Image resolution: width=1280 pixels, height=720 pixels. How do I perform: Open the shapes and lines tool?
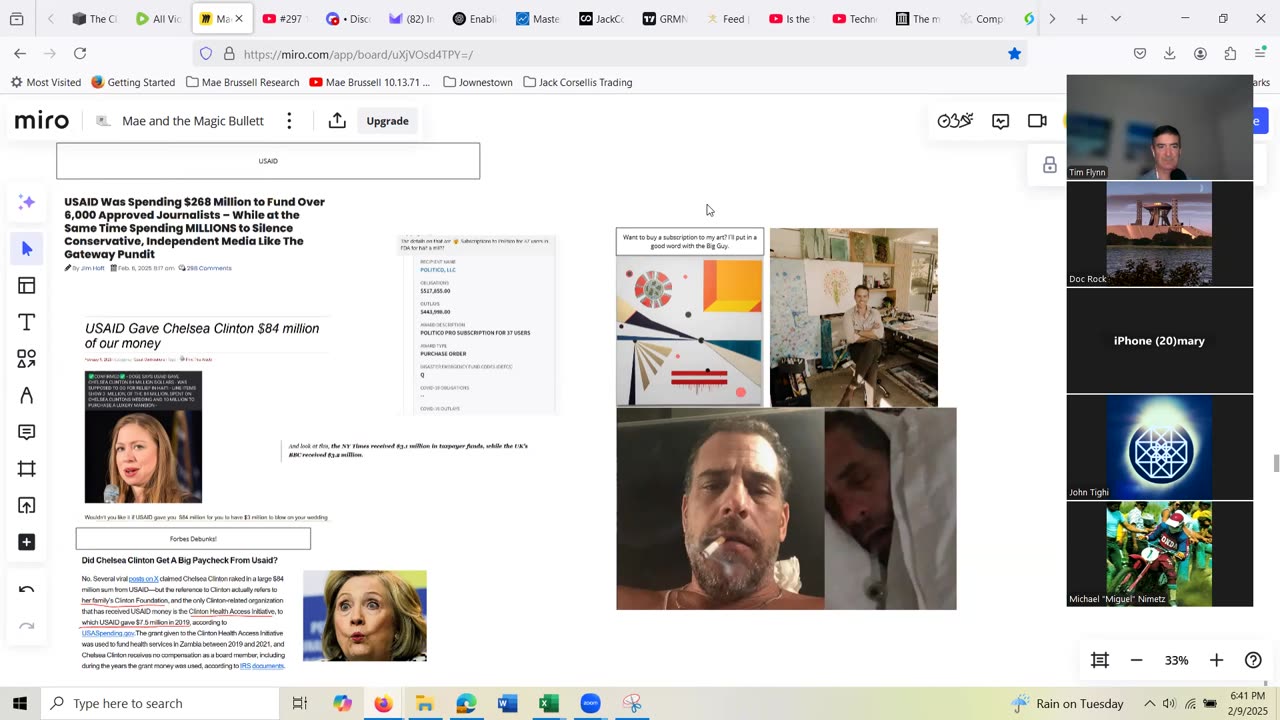click(27, 358)
